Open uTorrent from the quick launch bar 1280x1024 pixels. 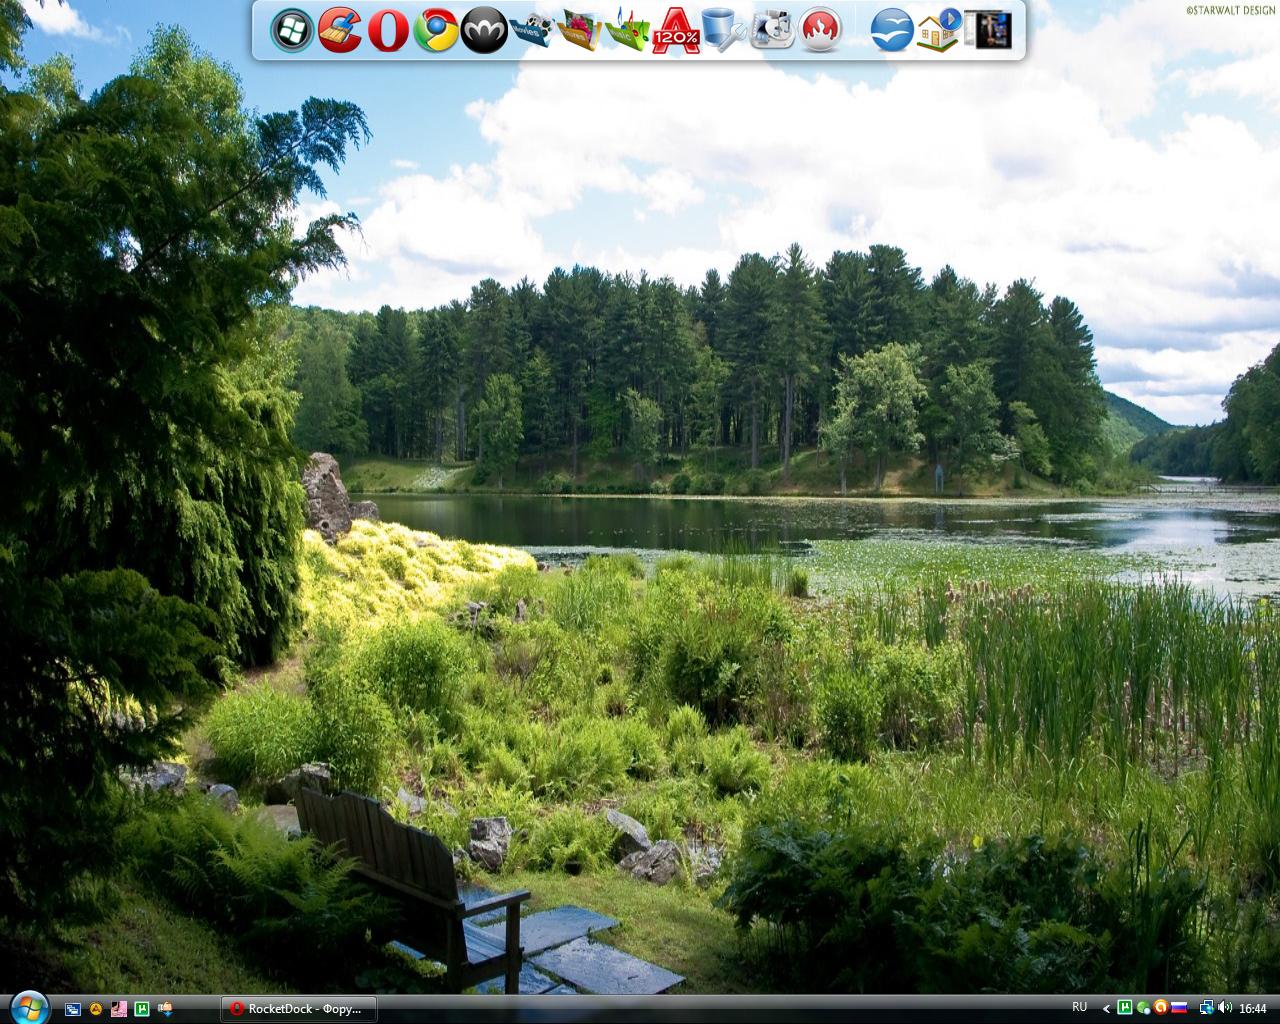tap(142, 1009)
